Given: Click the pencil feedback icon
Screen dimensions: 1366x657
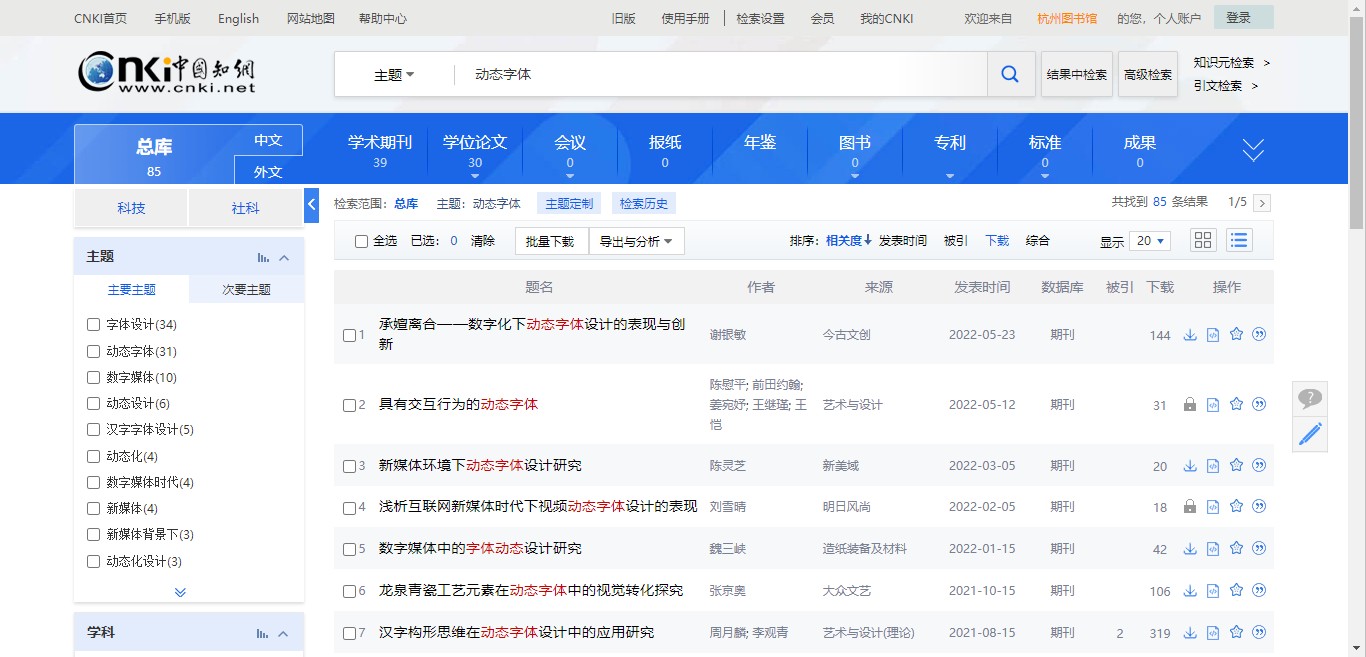Looking at the screenshot, I should [1310, 434].
